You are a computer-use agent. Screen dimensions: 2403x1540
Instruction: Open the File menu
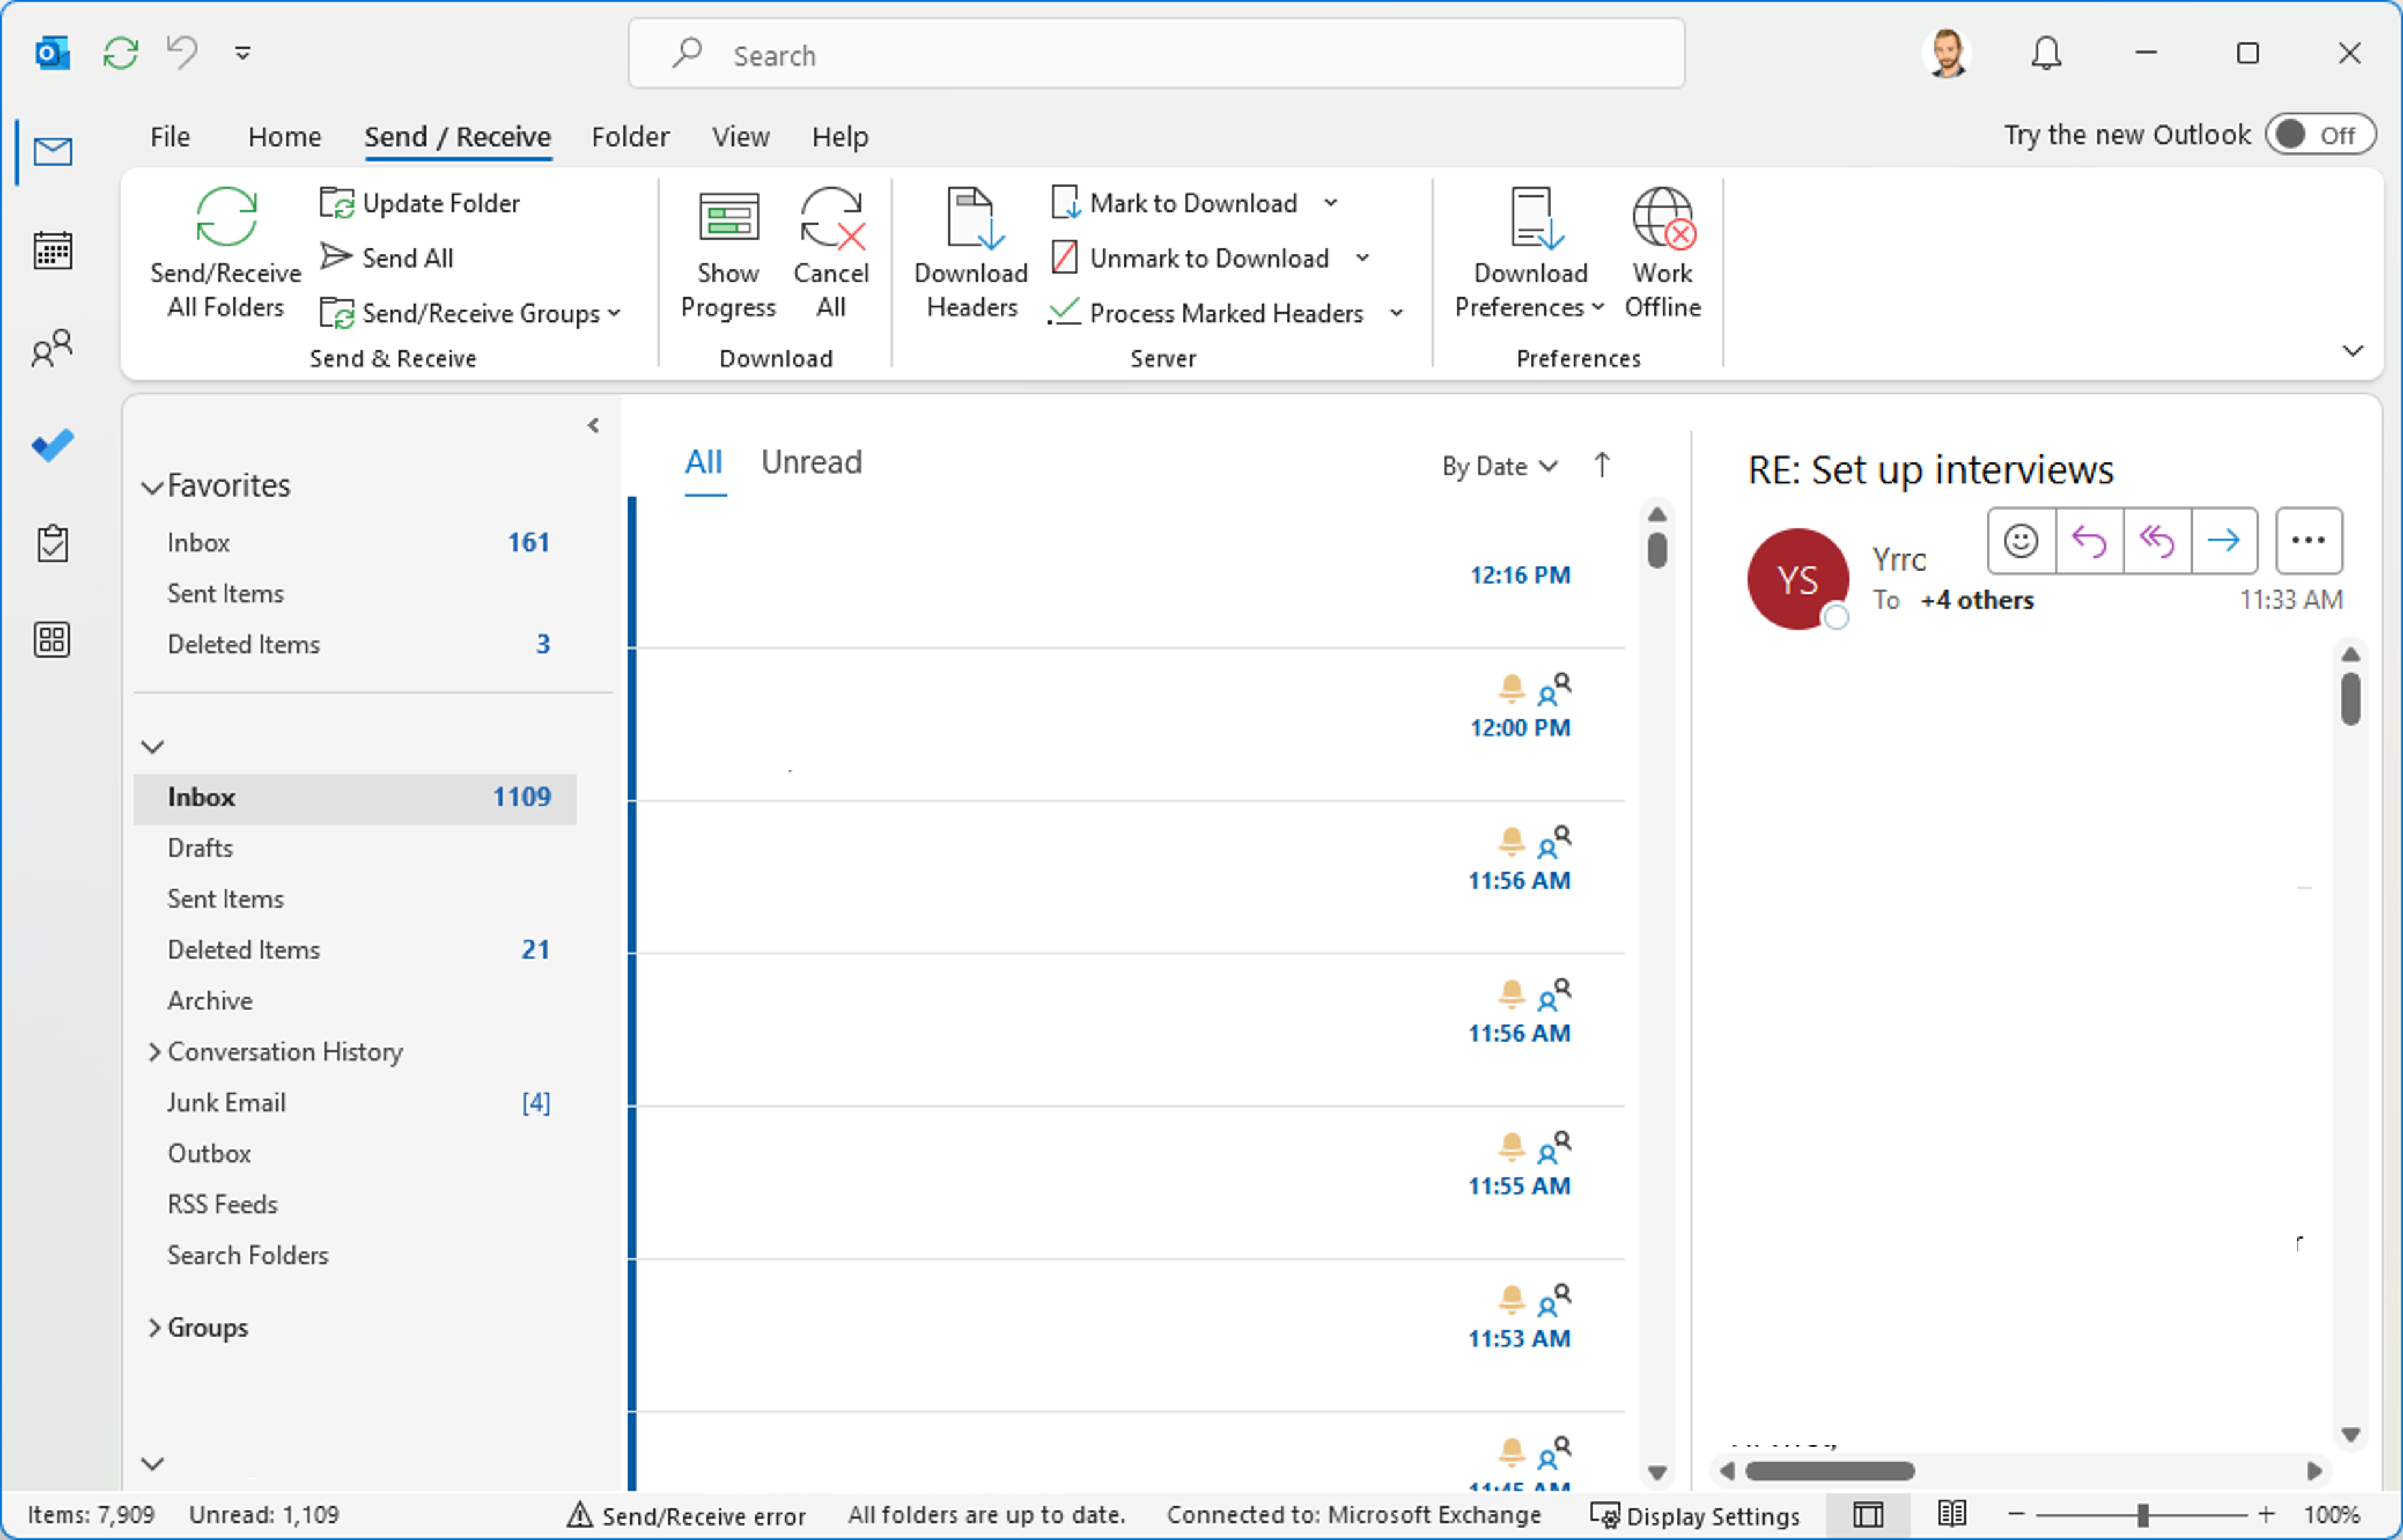[x=170, y=137]
